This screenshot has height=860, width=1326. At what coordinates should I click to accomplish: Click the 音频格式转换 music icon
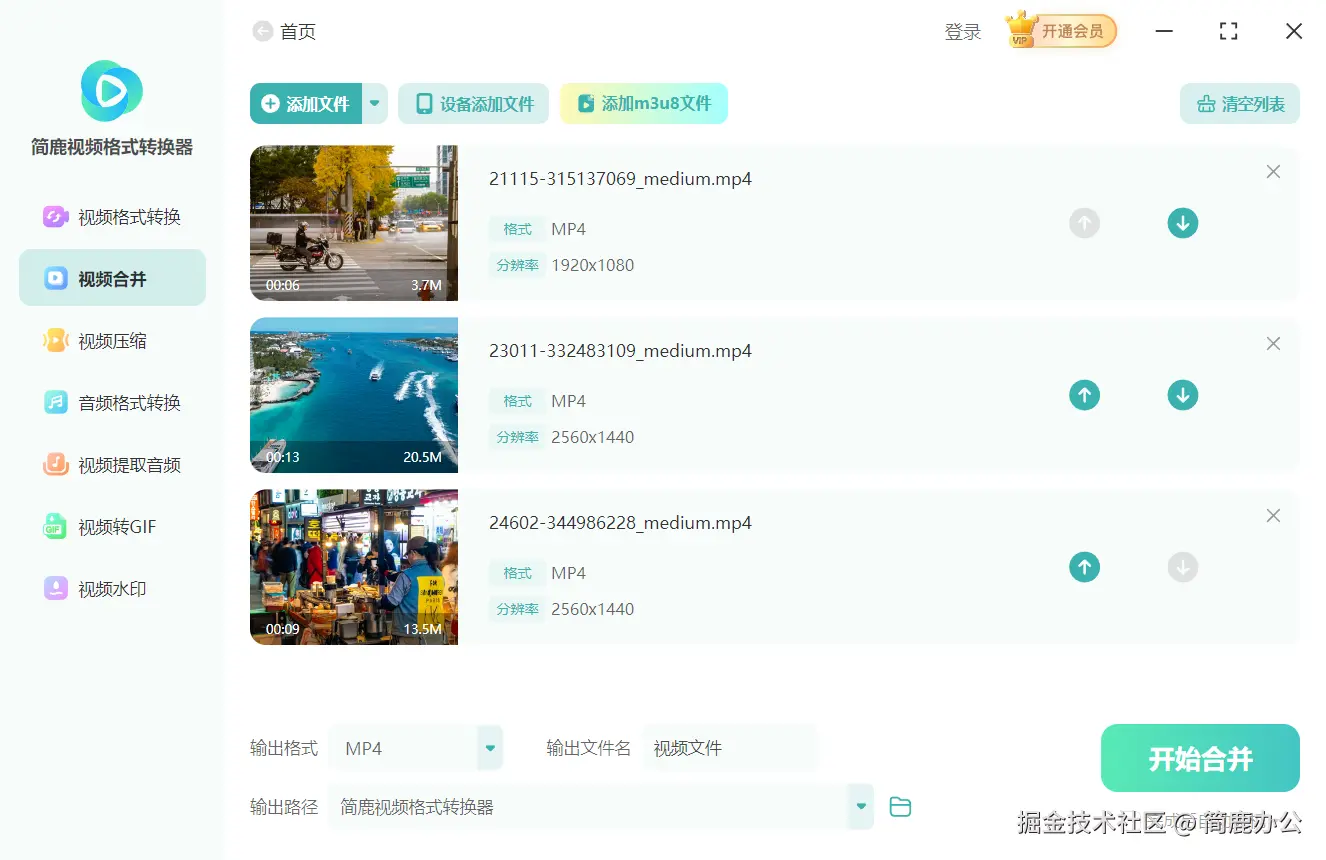55,403
